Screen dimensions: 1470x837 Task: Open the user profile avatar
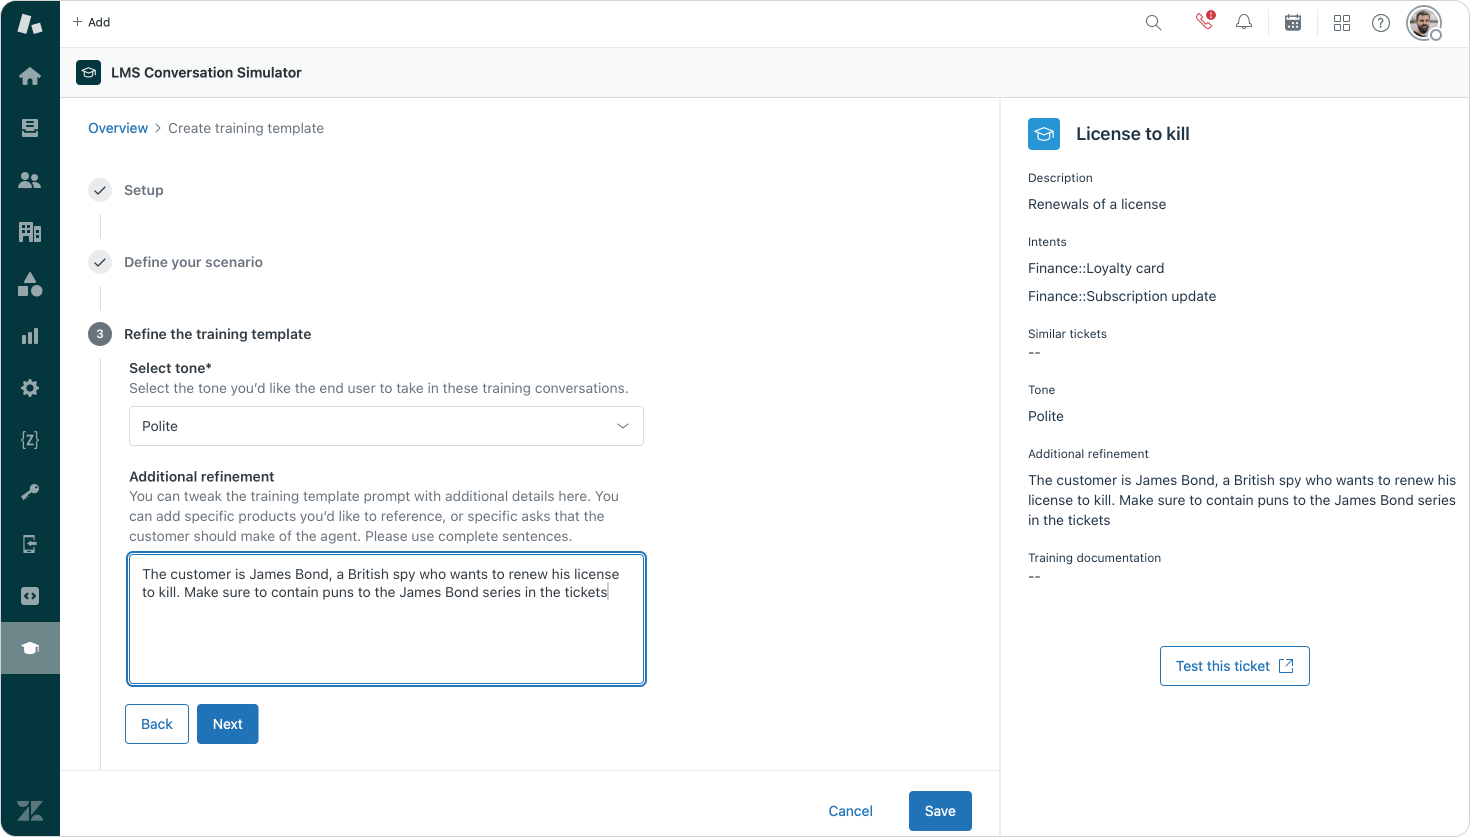1424,23
